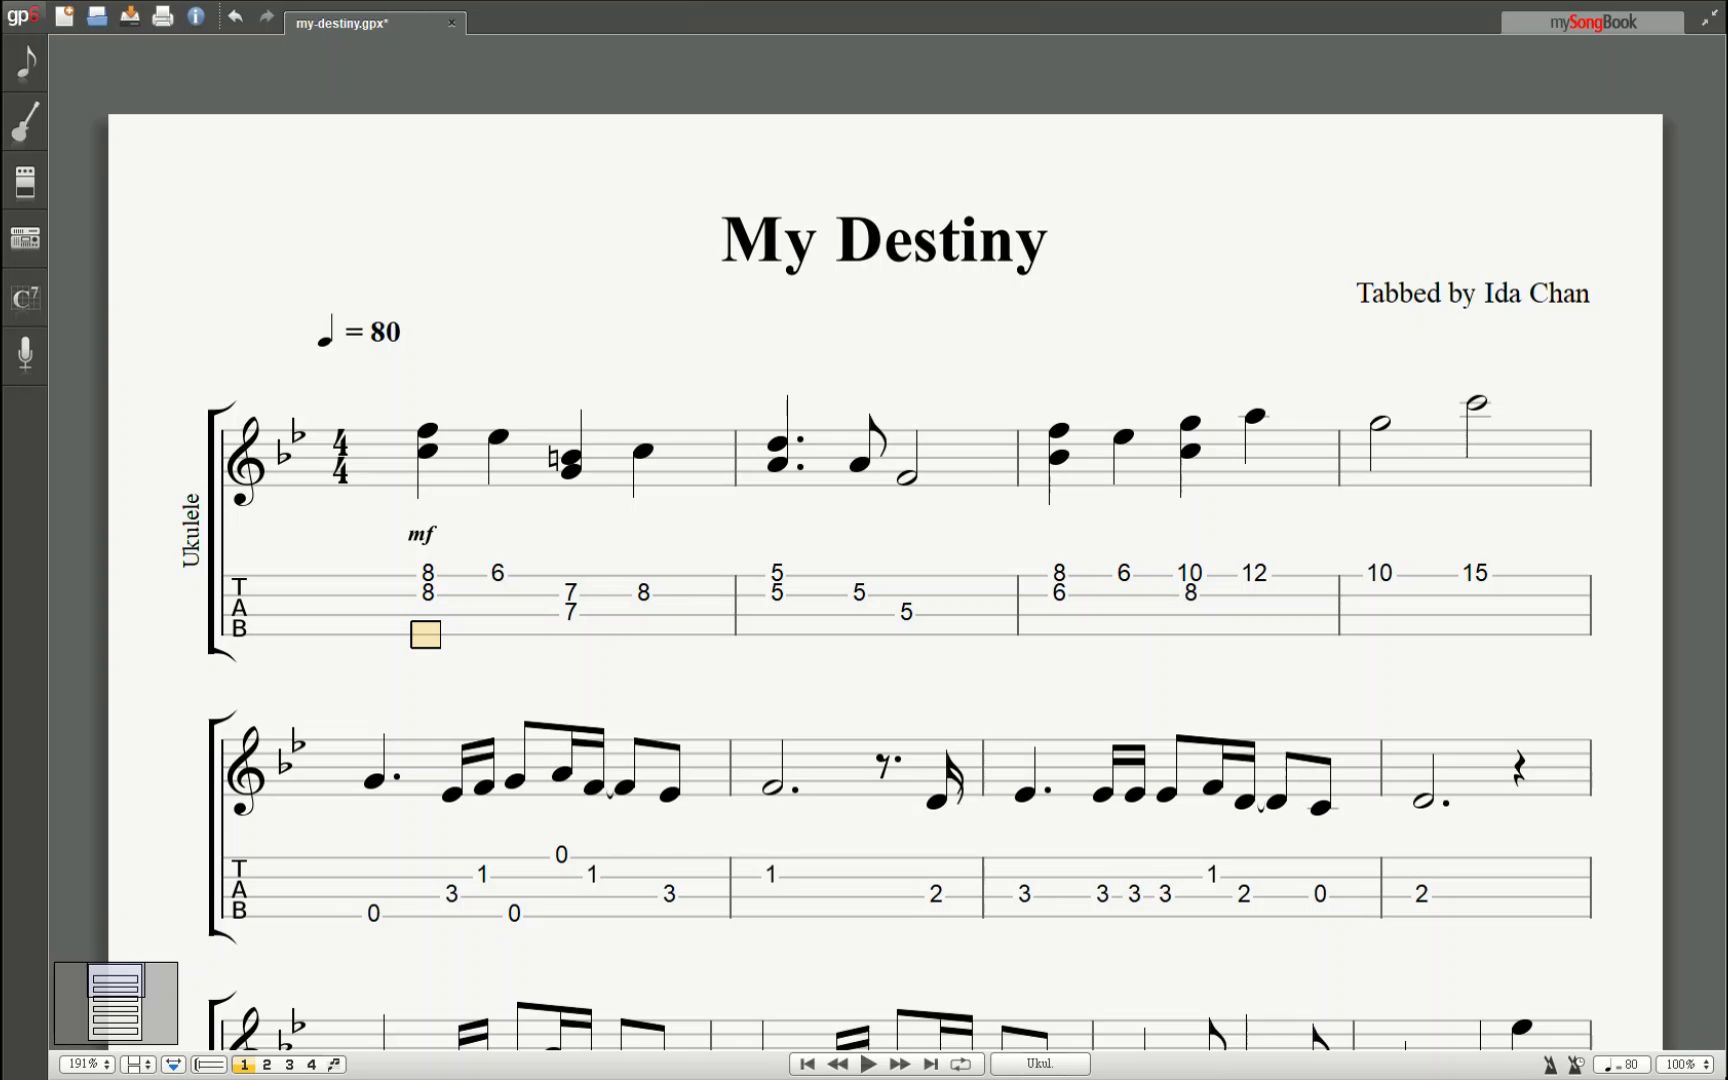
Task: Open the page layout selector
Action: pyautogui.click(x=138, y=1064)
